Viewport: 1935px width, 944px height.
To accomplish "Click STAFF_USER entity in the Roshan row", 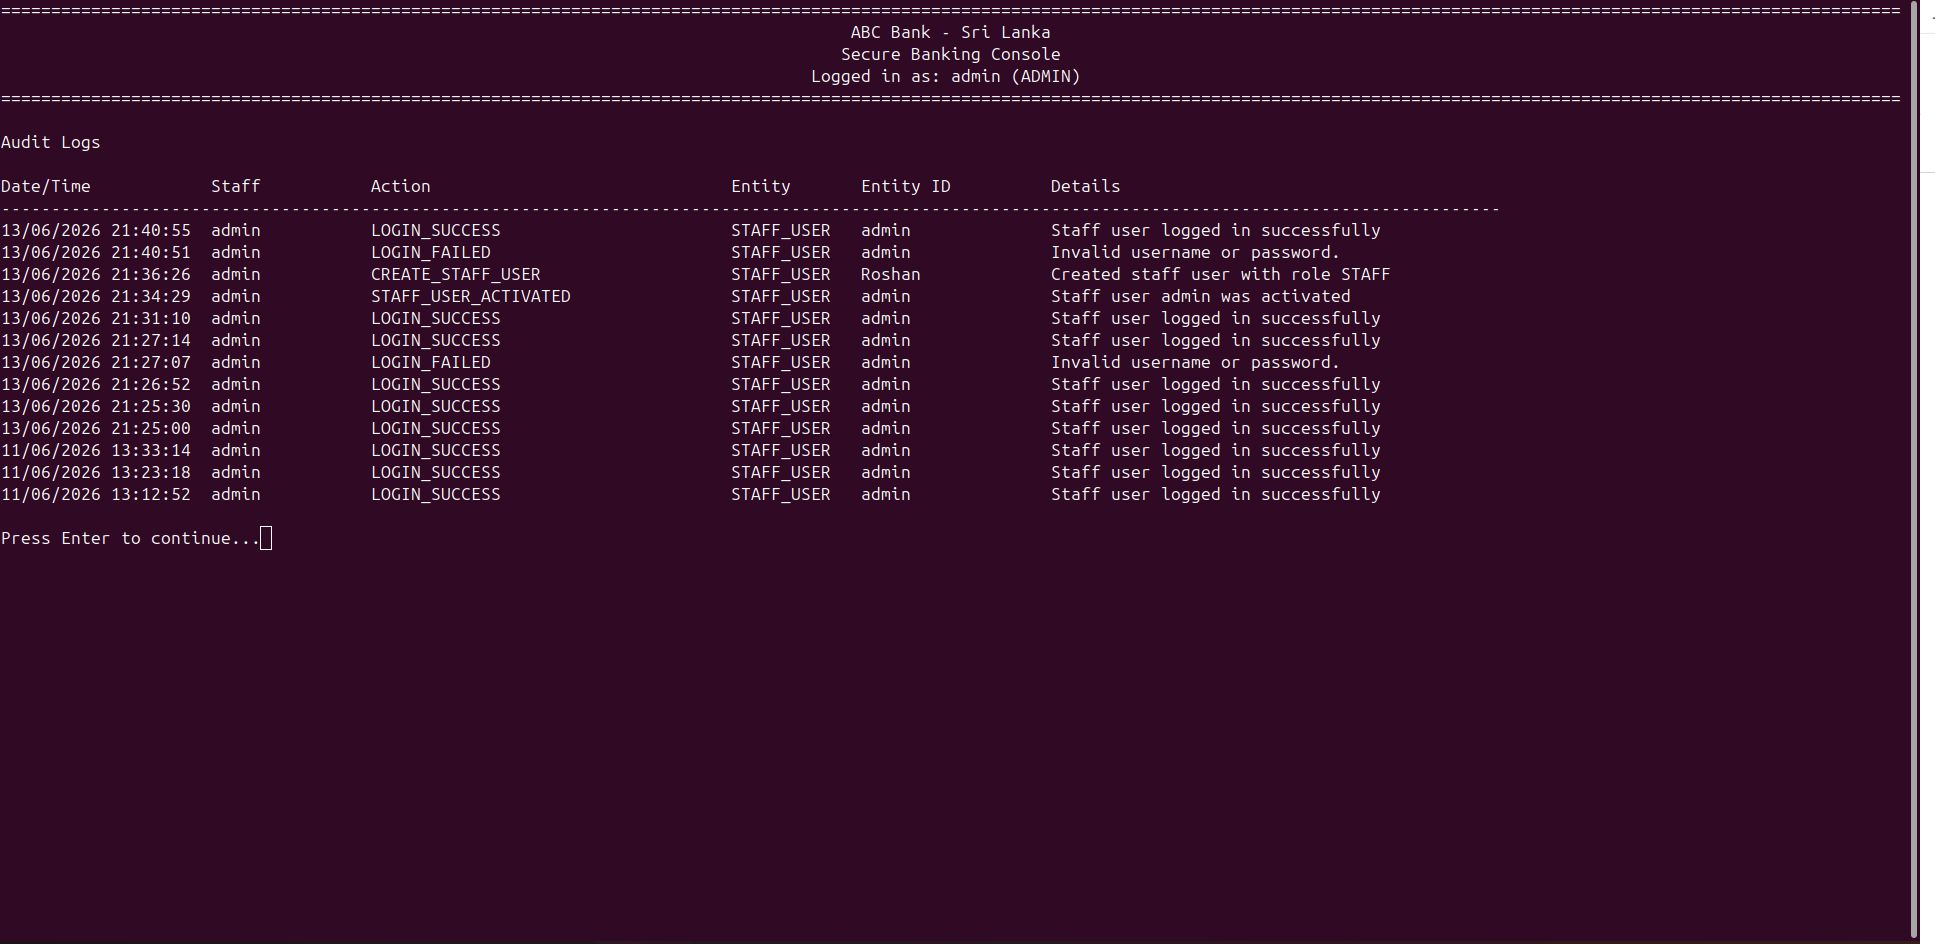I will pos(781,274).
